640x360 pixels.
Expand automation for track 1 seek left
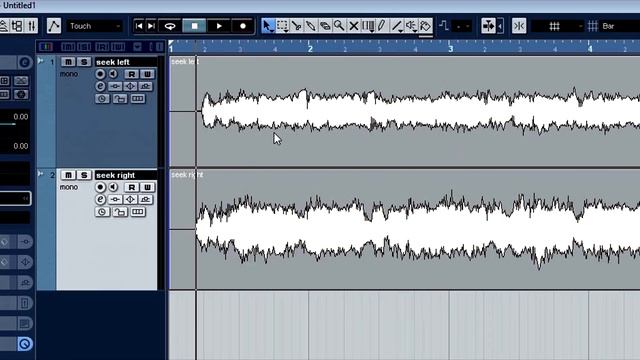point(40,61)
